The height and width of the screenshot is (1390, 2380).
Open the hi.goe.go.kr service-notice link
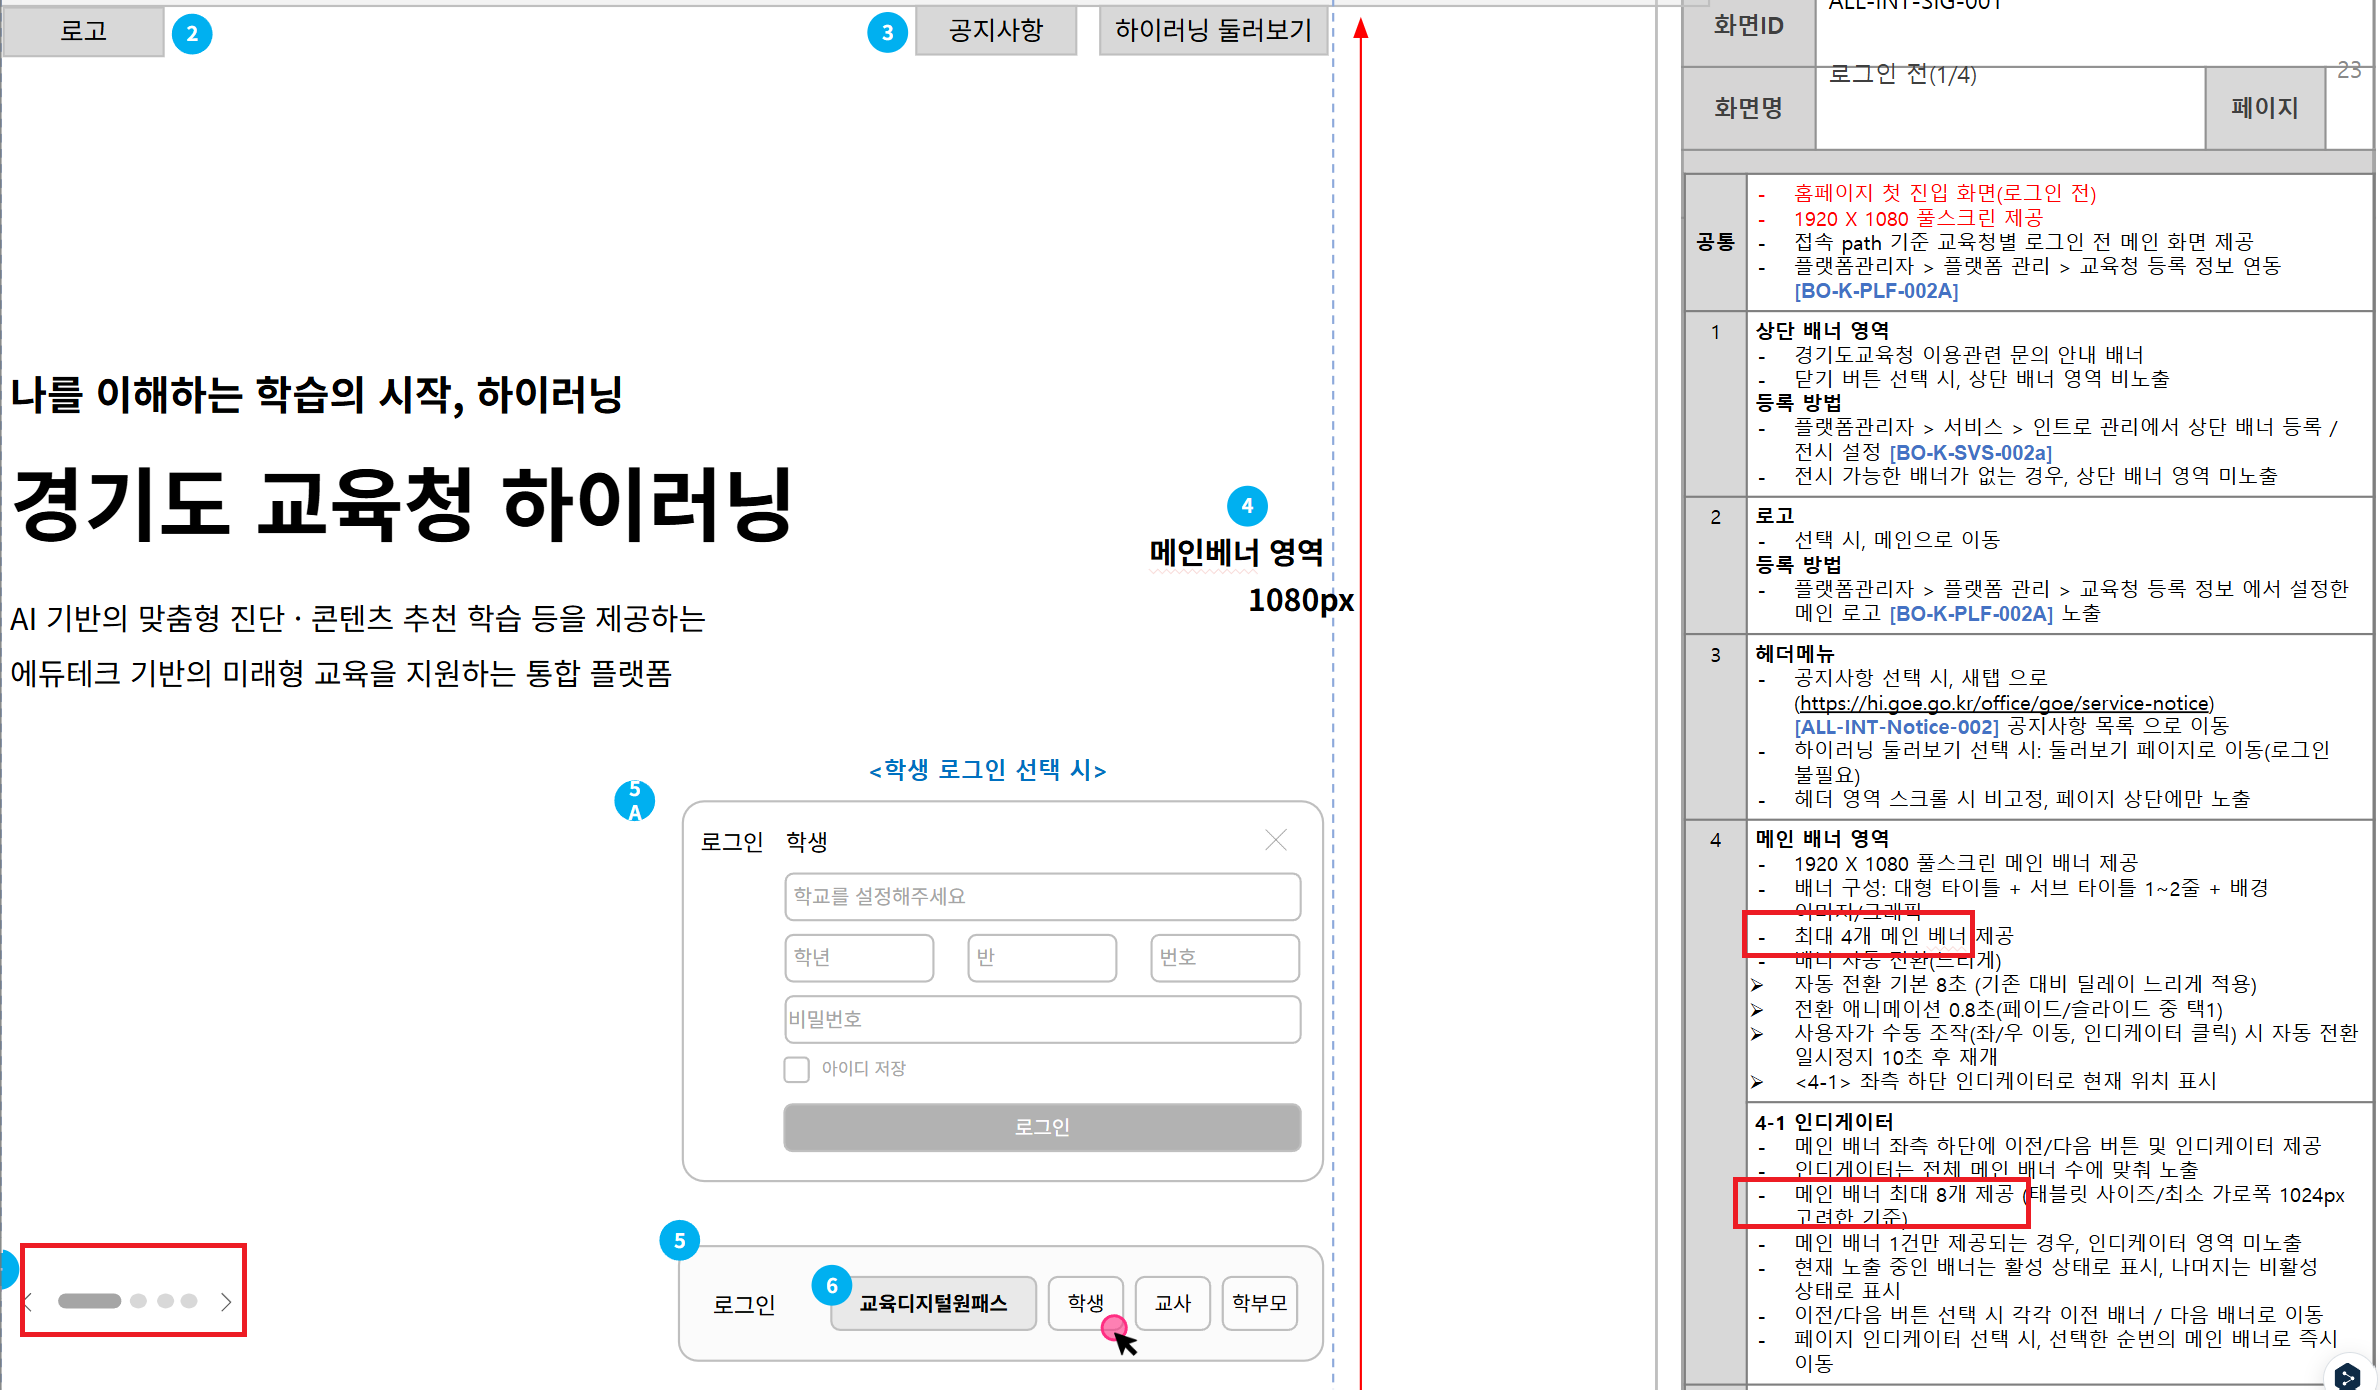click(2005, 703)
